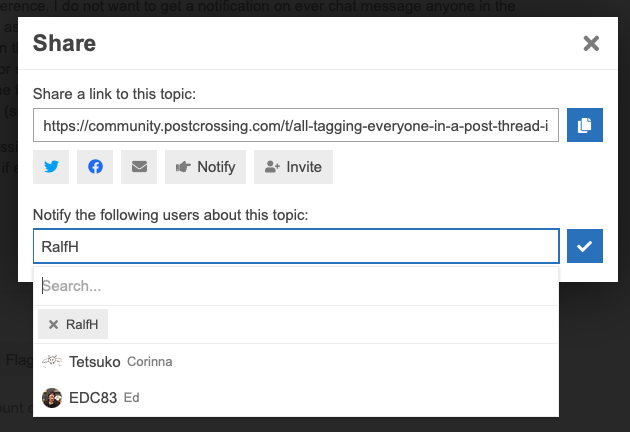Share topic via the envelope email icon

tap(139, 167)
